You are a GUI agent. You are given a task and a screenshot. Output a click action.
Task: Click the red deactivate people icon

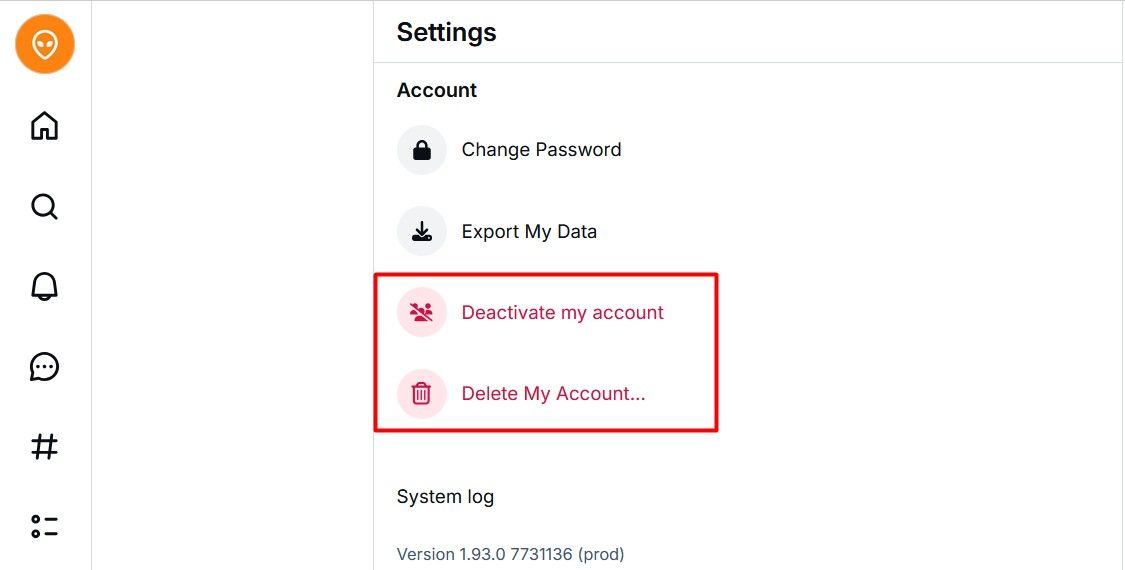pos(422,313)
